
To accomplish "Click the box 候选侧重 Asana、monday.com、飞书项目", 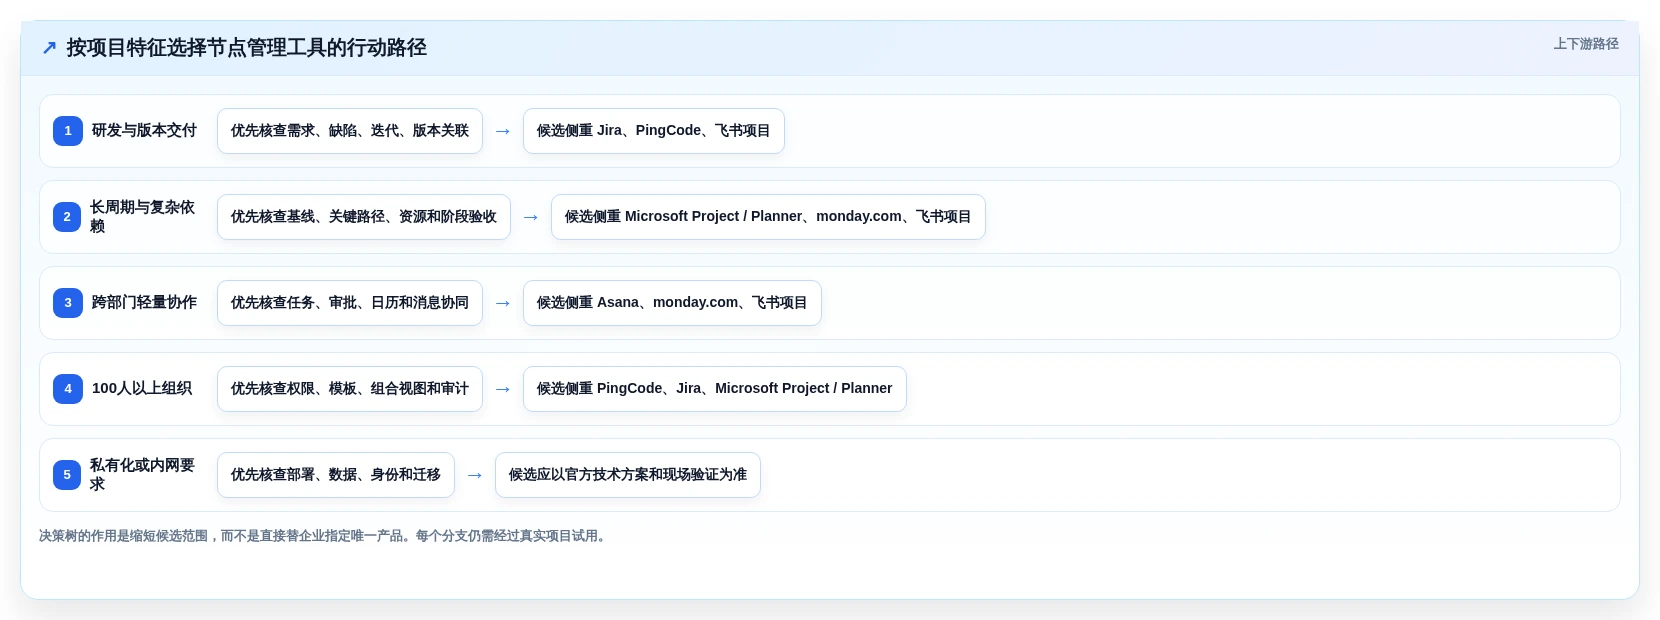I will tap(672, 303).
